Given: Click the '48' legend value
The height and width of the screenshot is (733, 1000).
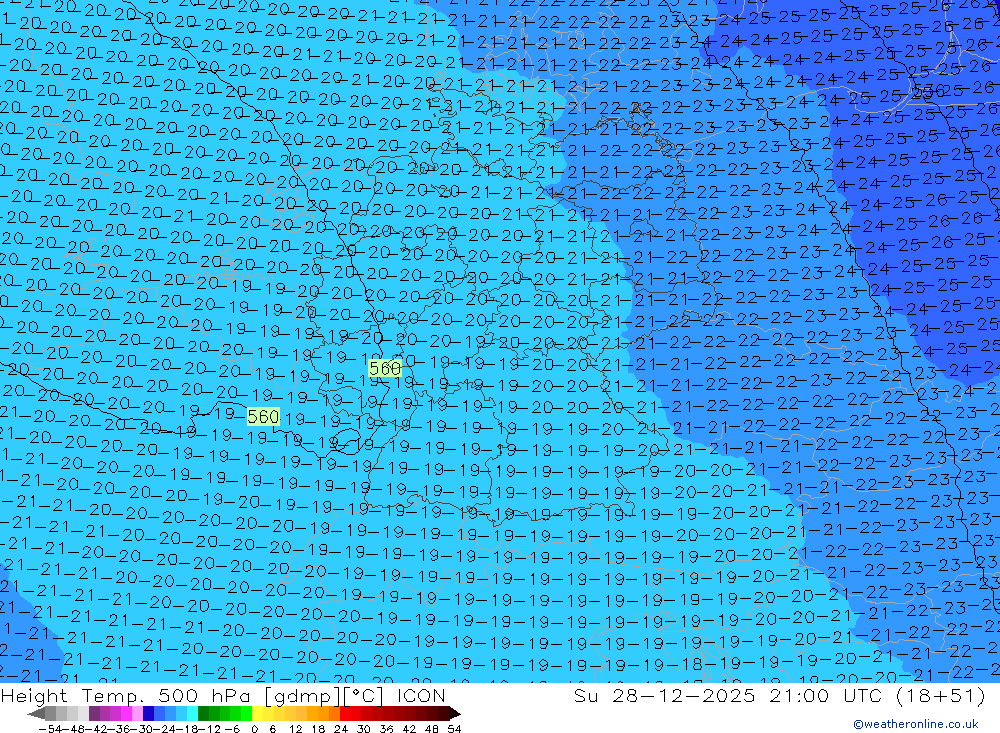Looking at the screenshot, I should [432, 729].
